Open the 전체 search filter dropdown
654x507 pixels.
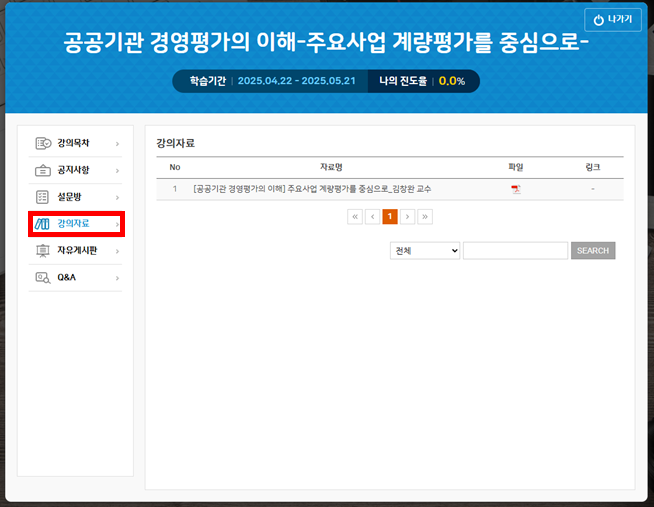click(425, 250)
